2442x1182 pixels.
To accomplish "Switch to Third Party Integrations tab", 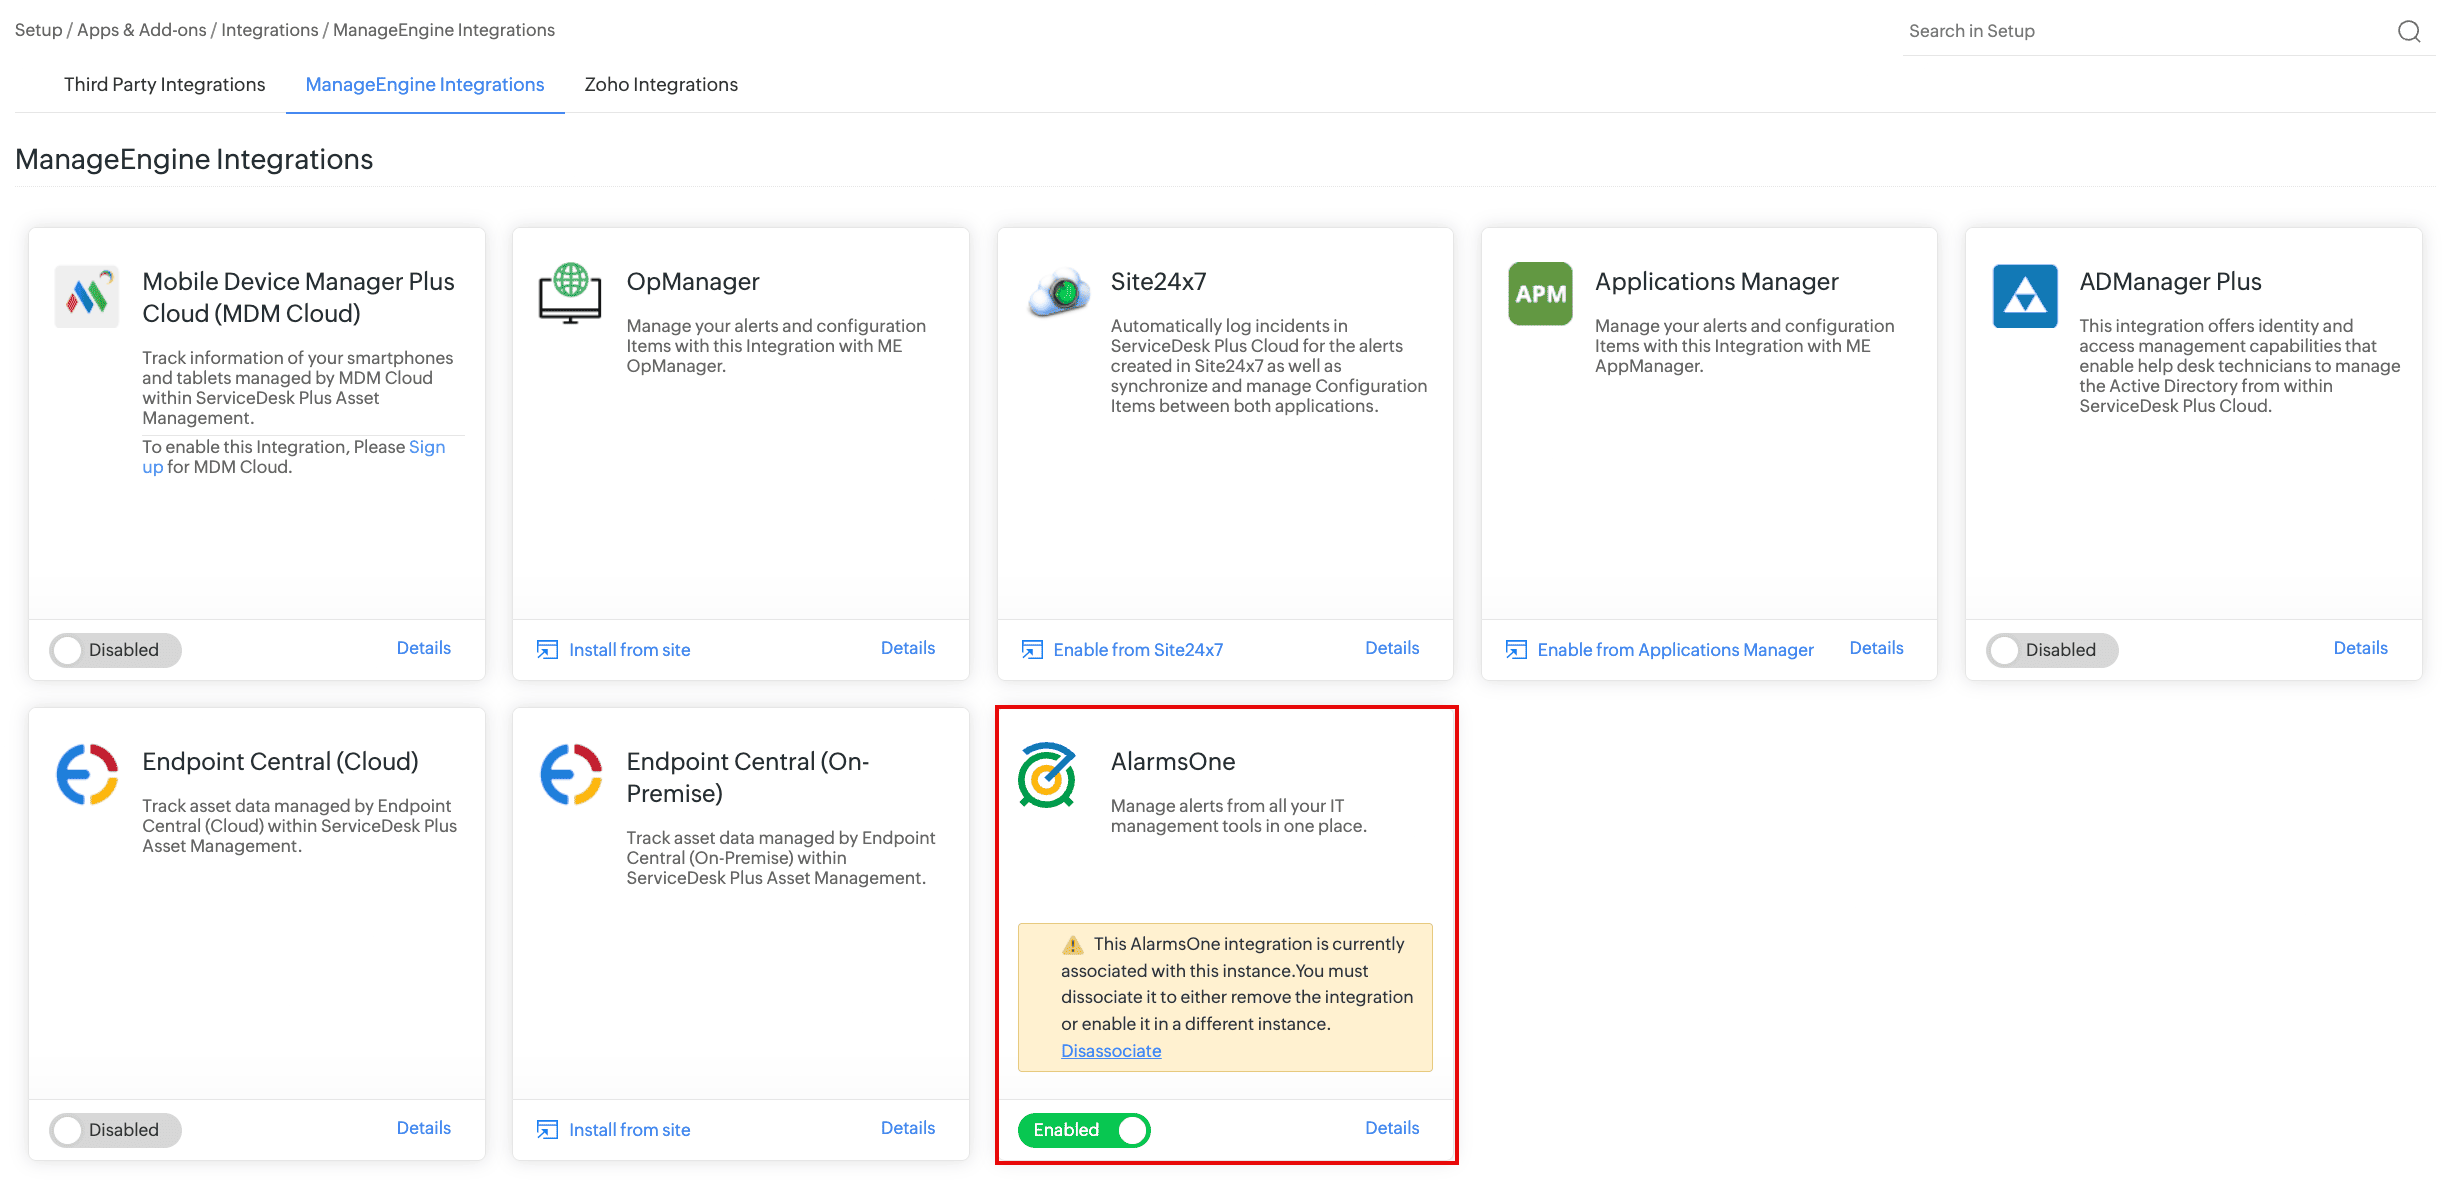I will coord(164,85).
